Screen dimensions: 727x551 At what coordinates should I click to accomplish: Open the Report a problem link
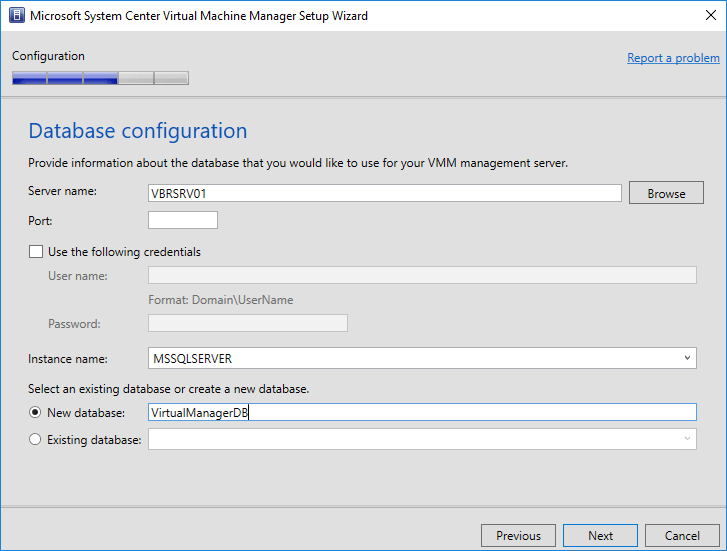[673, 58]
